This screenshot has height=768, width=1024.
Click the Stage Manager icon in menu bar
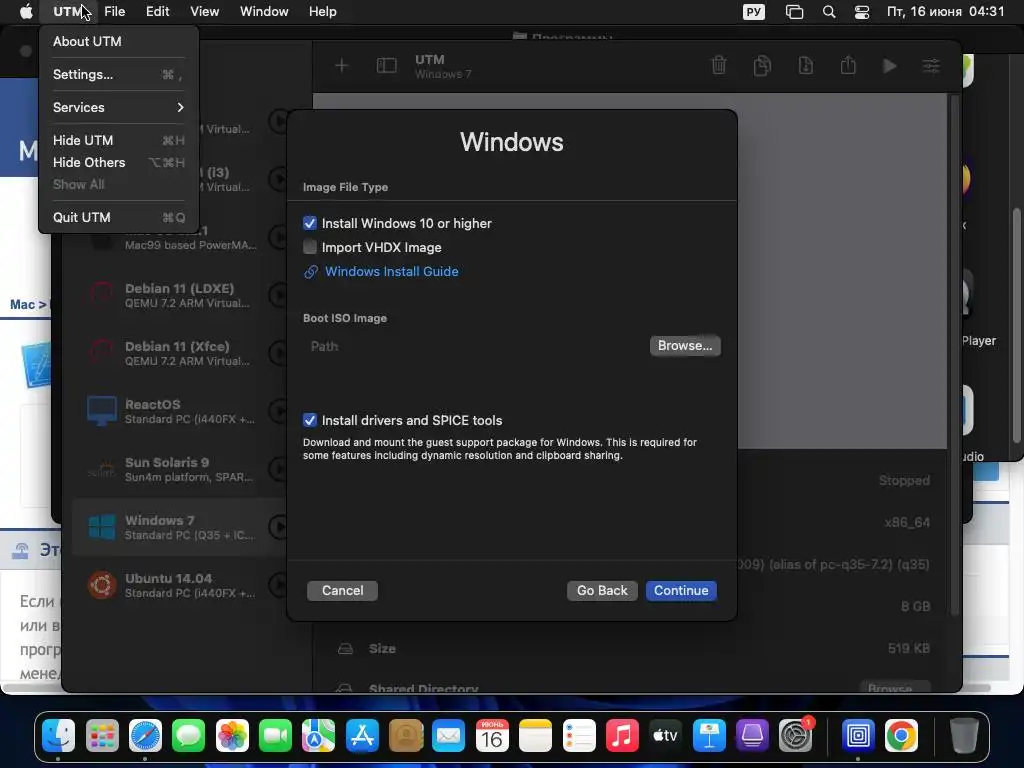pos(794,12)
